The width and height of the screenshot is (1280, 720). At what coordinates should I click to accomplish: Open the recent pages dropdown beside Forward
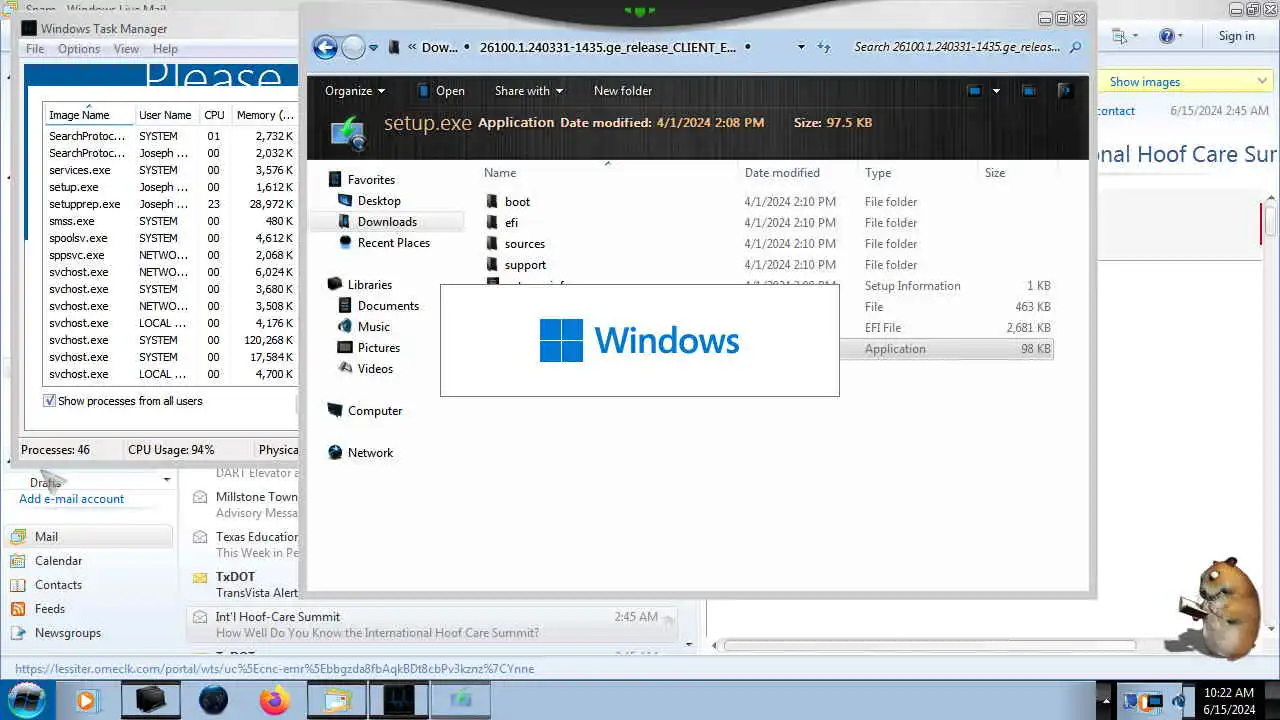click(x=374, y=47)
